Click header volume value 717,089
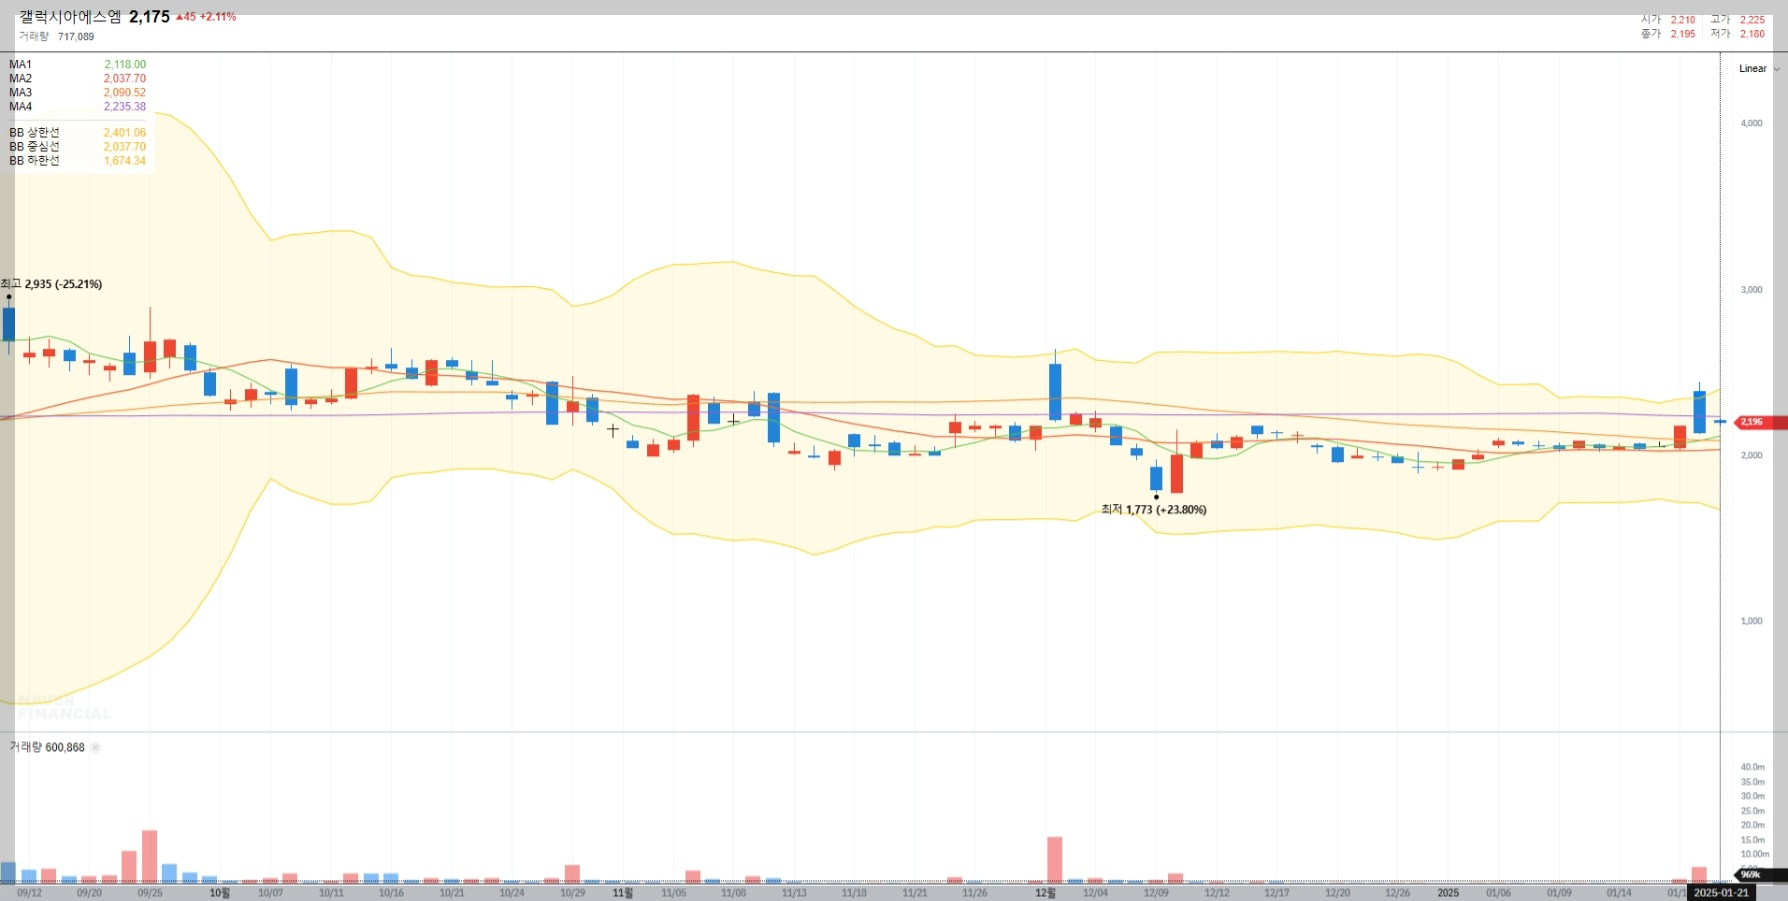 click(76, 37)
